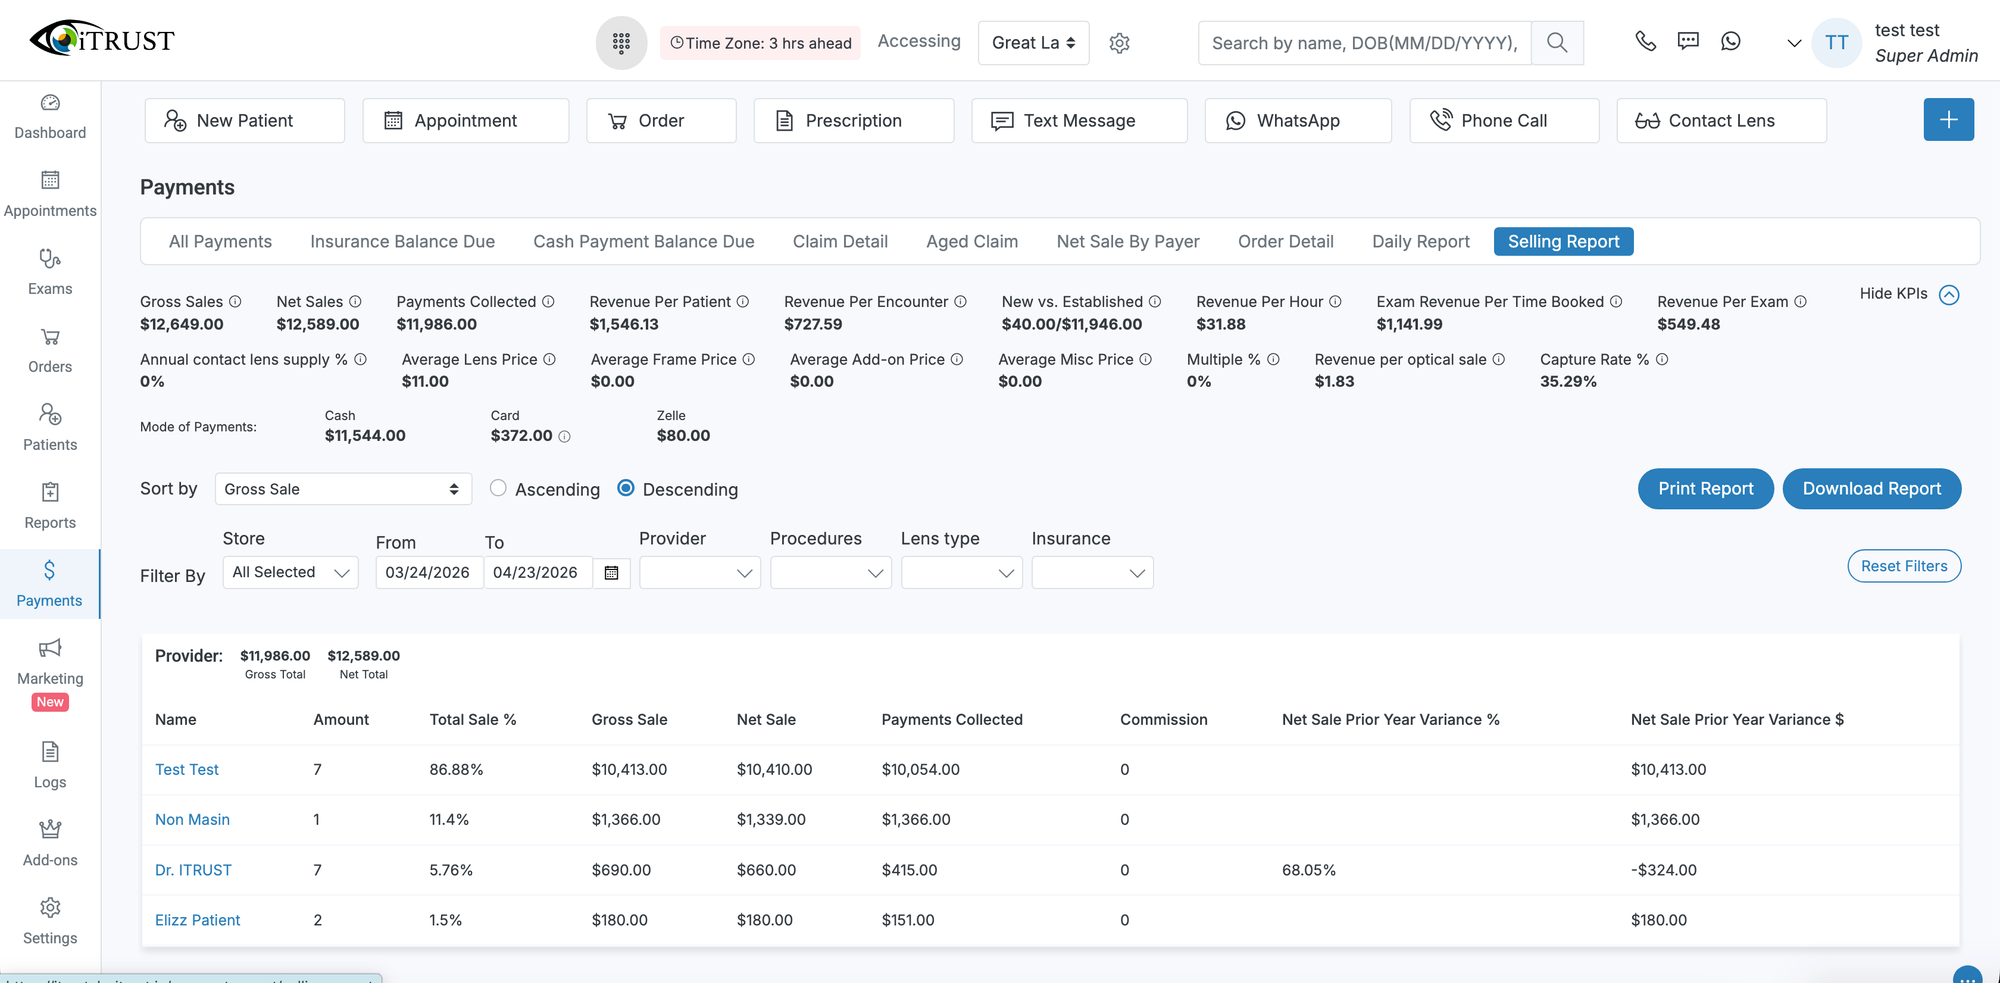Image resolution: width=2000 pixels, height=983 pixels.
Task: Show info tooltip for Gross Sales KPI
Action: [235, 302]
